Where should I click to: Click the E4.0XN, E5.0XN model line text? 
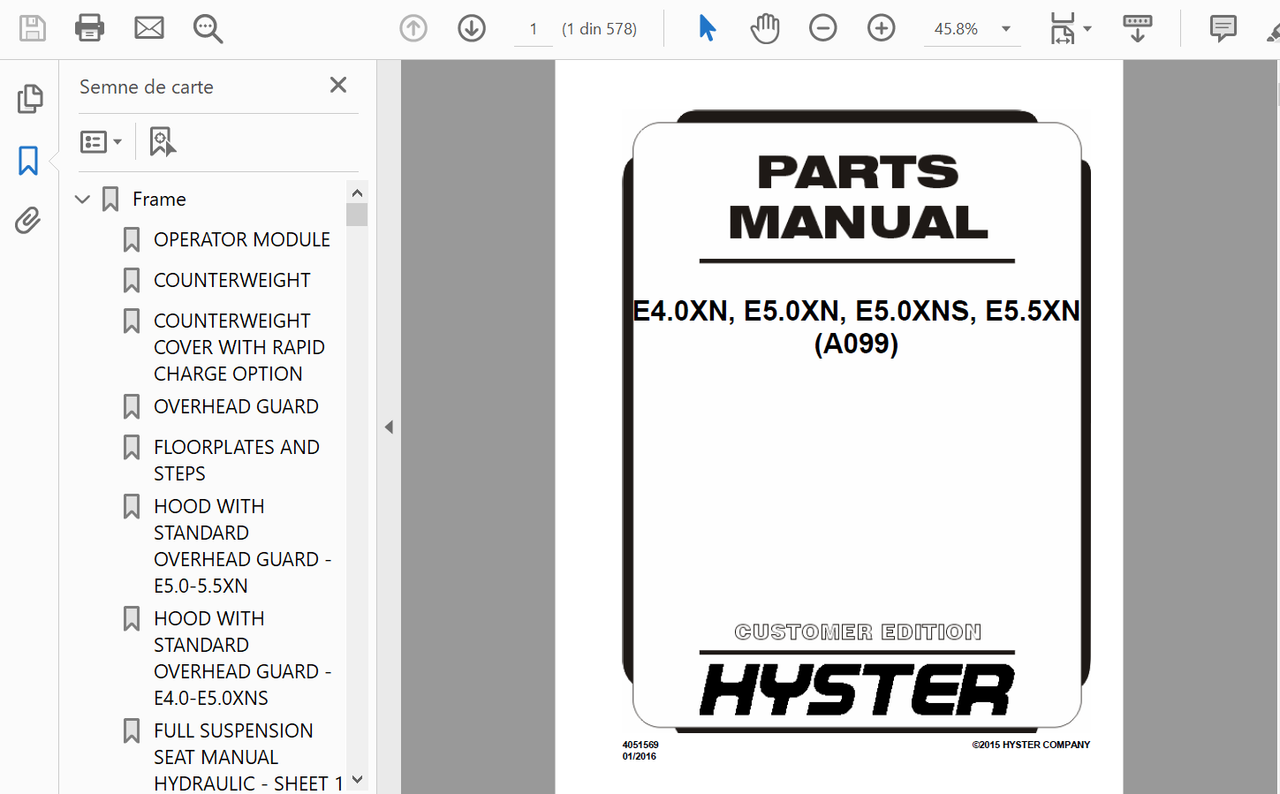[x=856, y=311]
